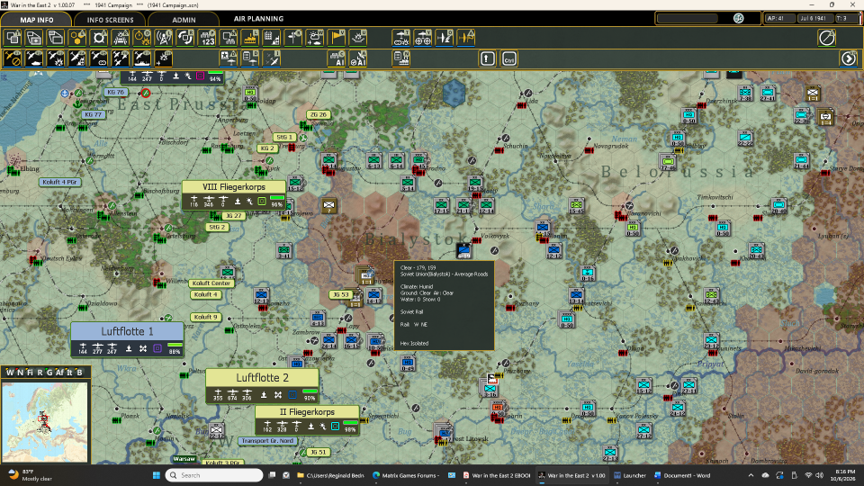
Task: Select the aircraft over ship mode icon
Action: coord(142,58)
